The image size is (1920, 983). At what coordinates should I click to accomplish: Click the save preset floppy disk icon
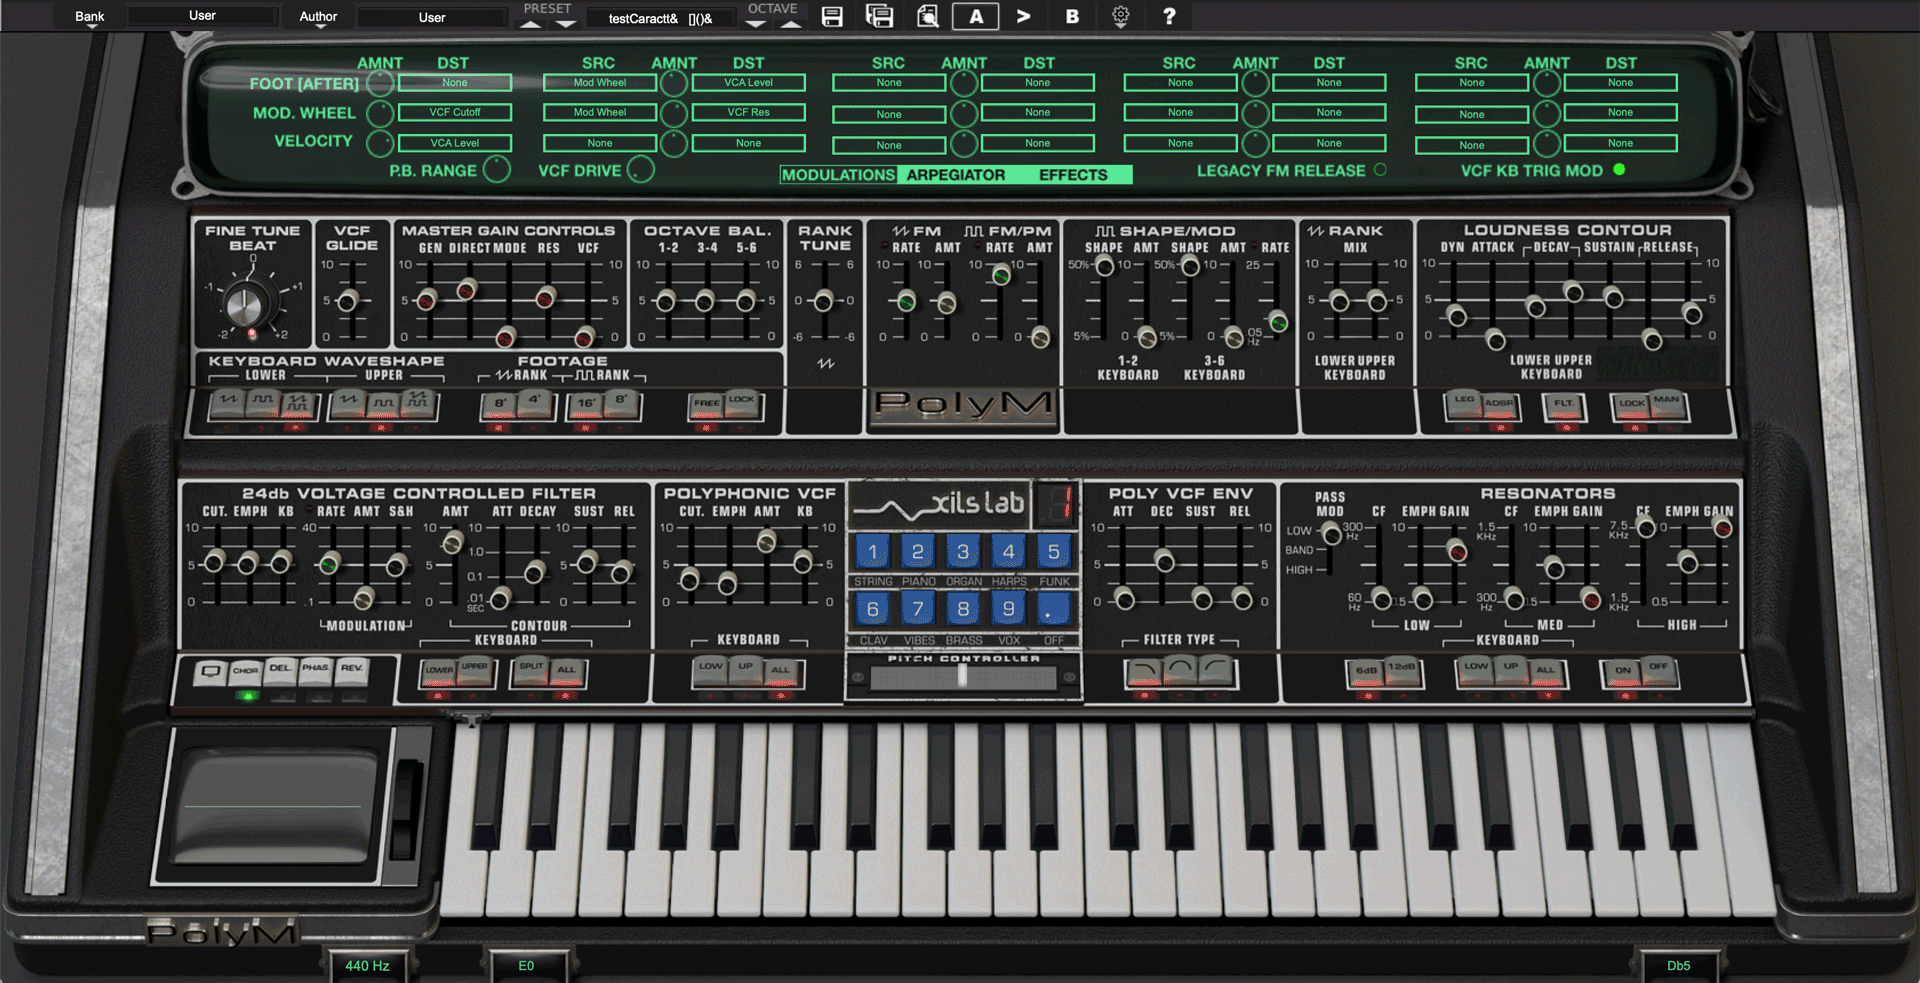[832, 16]
